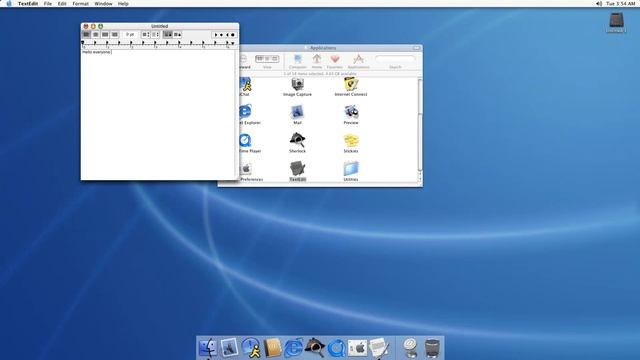
Task: Open Finder from the Dock
Action: pos(208,348)
